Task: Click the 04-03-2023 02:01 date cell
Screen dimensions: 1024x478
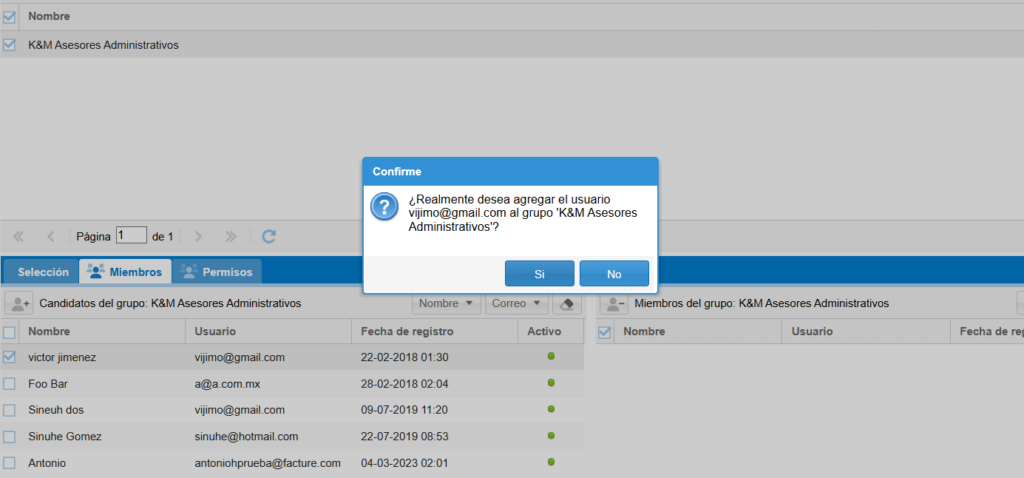Action: 404,463
